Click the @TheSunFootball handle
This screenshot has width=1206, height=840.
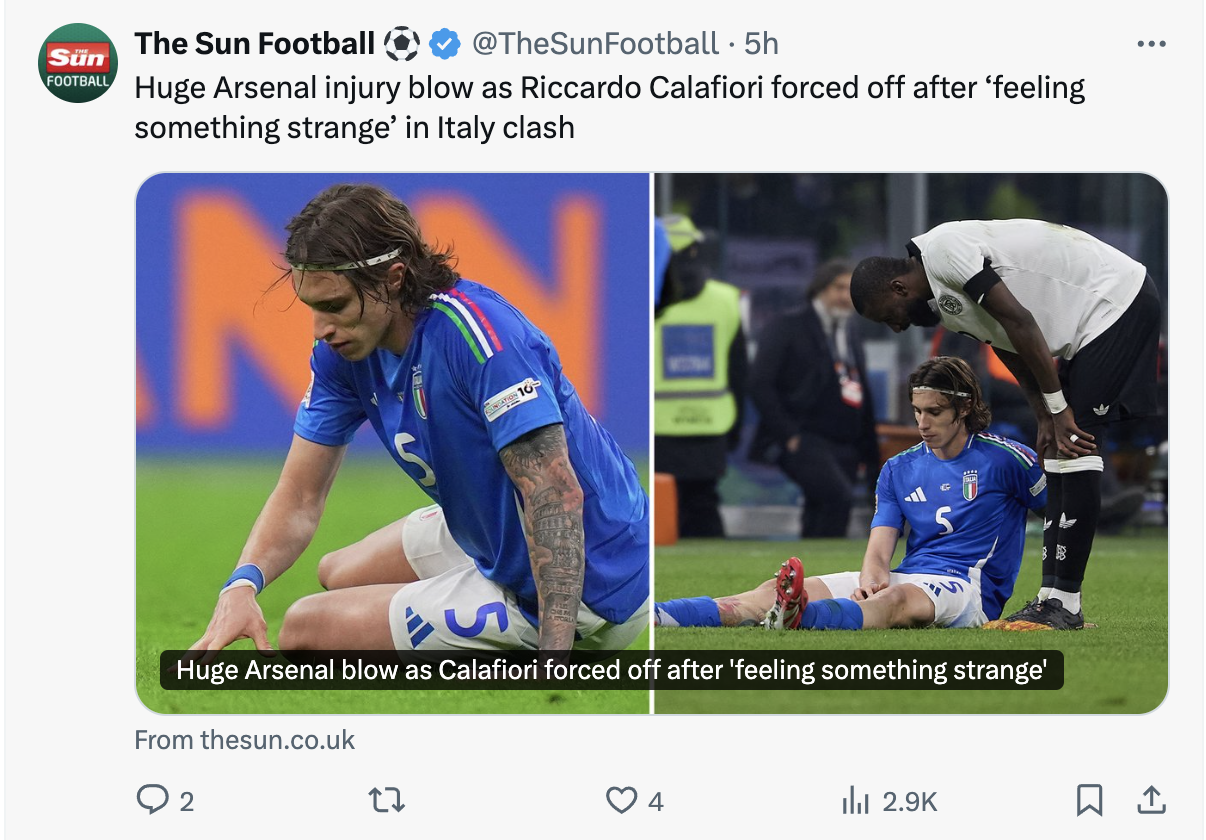coord(595,44)
